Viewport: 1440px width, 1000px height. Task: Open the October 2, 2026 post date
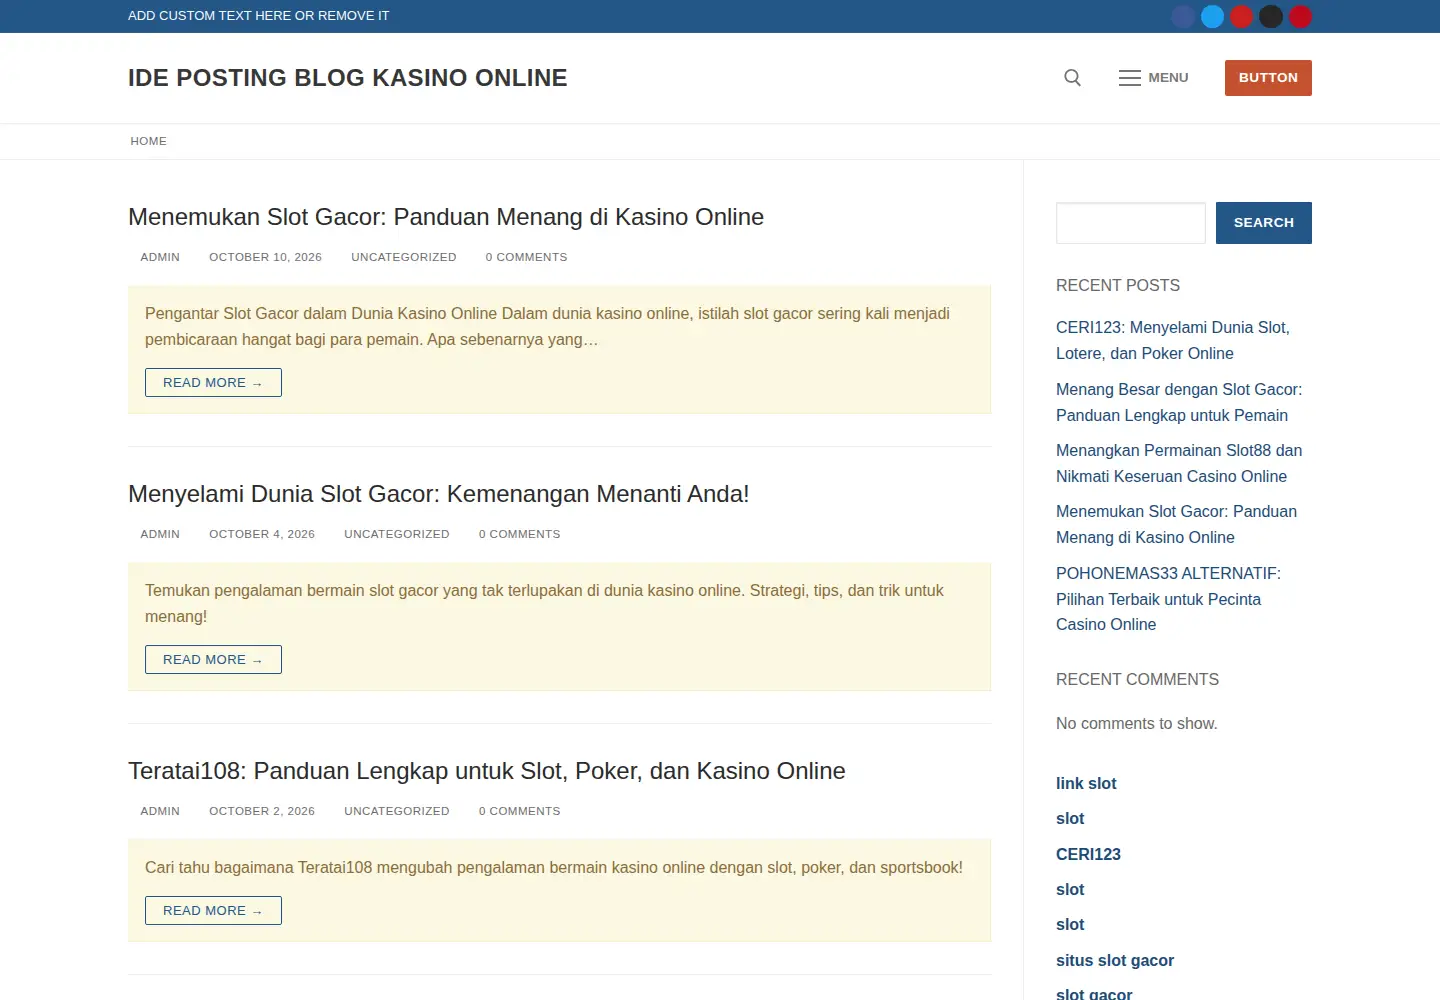[x=262, y=811]
